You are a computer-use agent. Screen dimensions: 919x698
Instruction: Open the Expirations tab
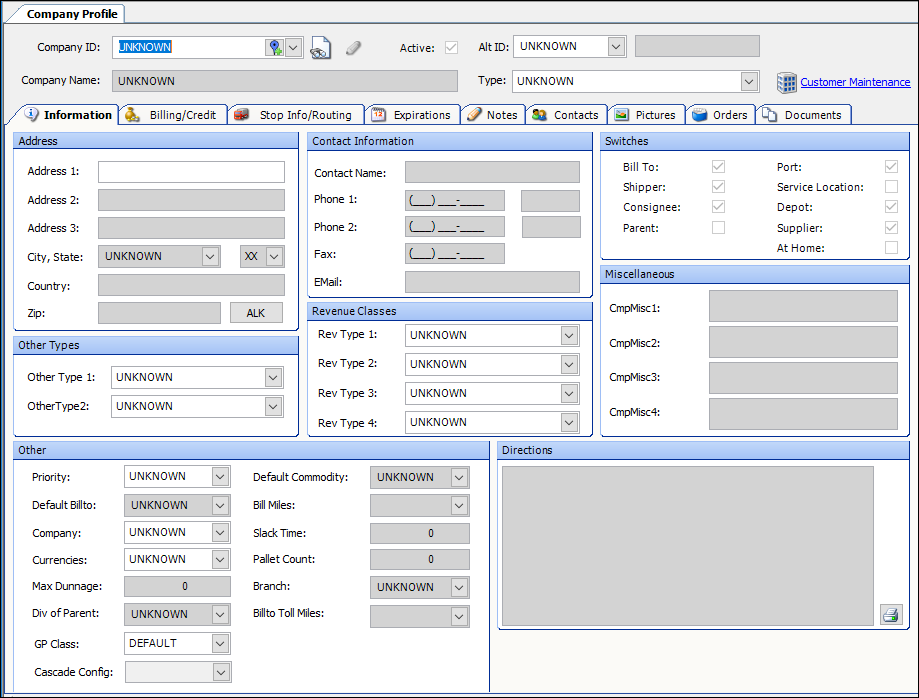pyautogui.click(x=414, y=115)
